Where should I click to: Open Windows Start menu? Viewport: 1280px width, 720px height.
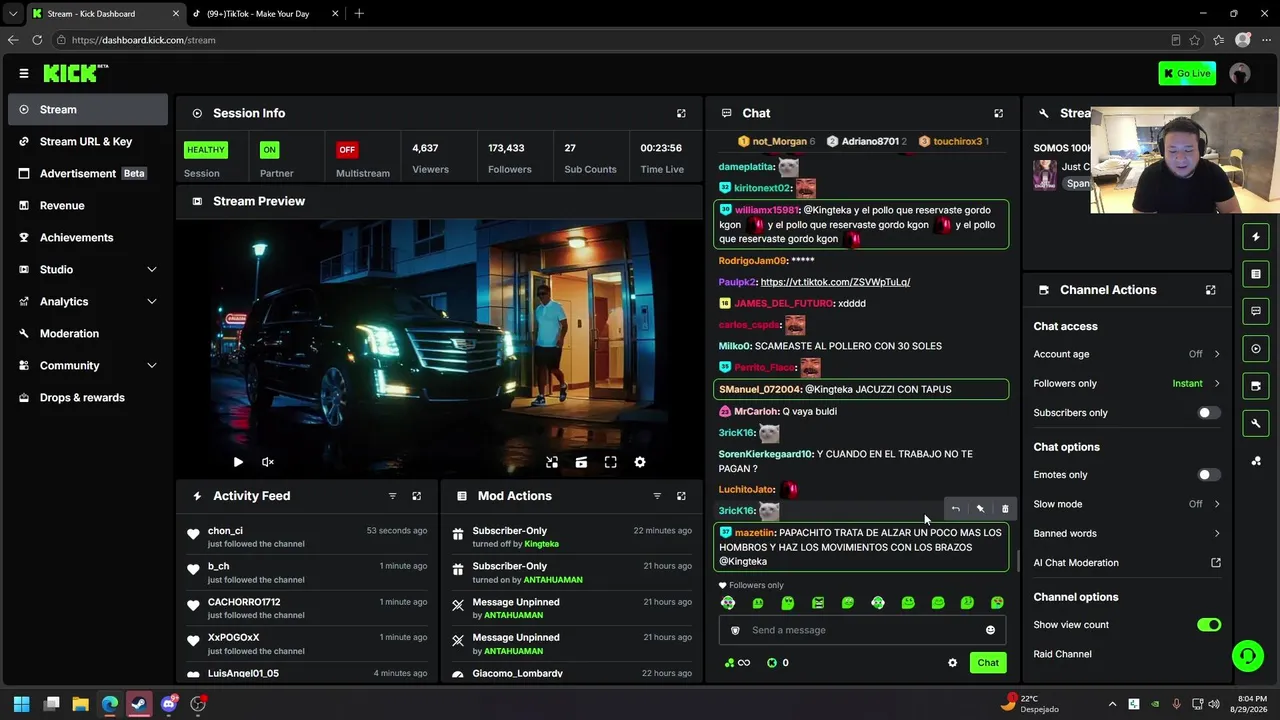(x=22, y=704)
